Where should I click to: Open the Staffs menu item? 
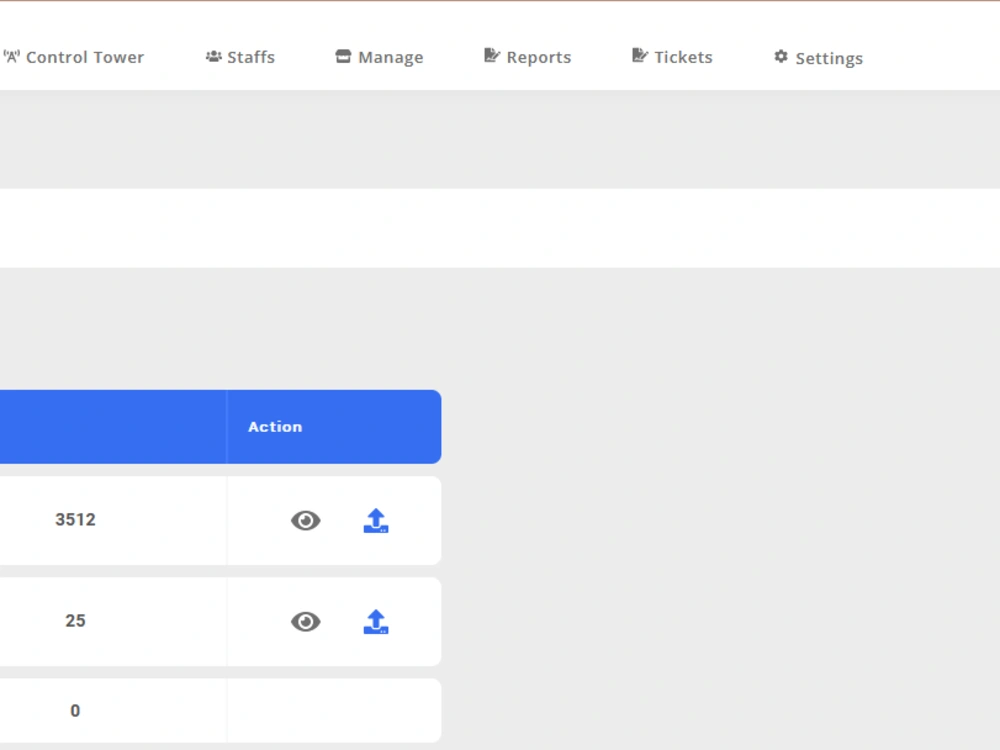[240, 57]
